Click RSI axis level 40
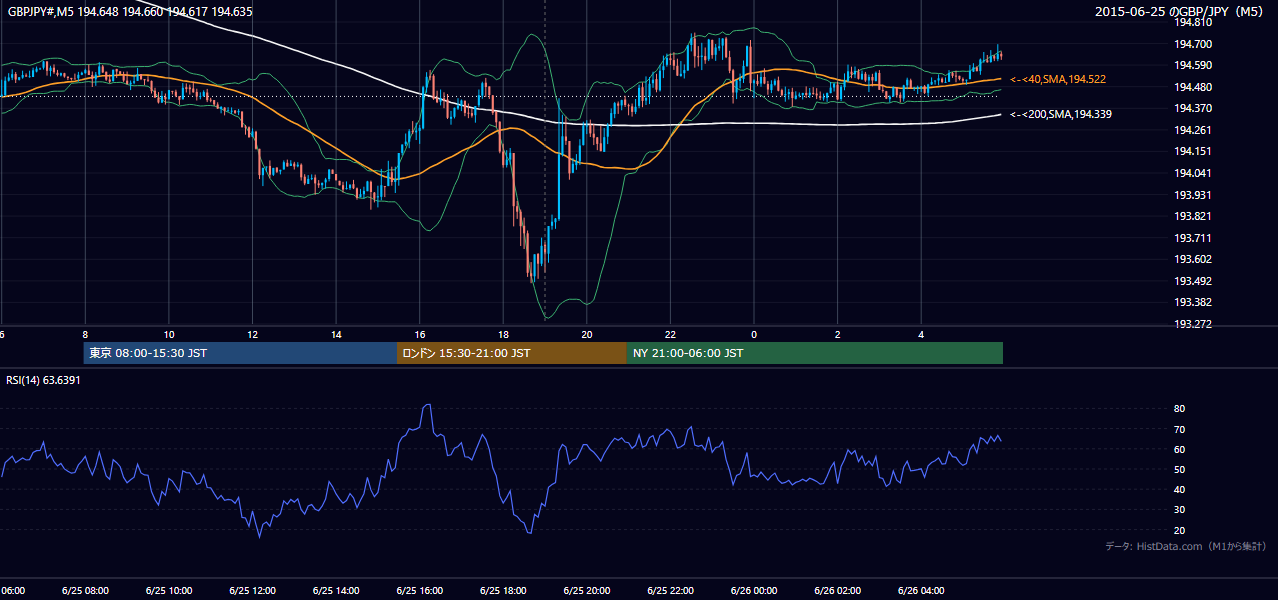This screenshot has height=600, width=1278. pyautogui.click(x=1179, y=489)
